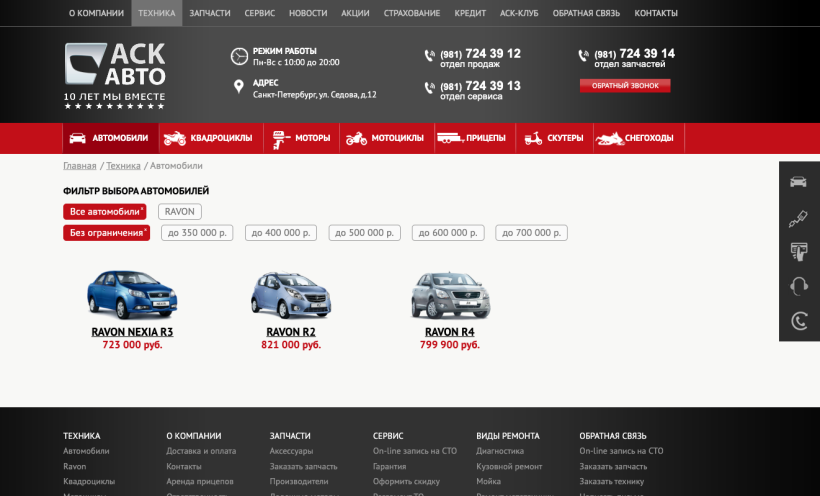This screenshot has height=496, width=820.
Task: Click the callback phone icon in right sidebar
Action: [x=799, y=320]
